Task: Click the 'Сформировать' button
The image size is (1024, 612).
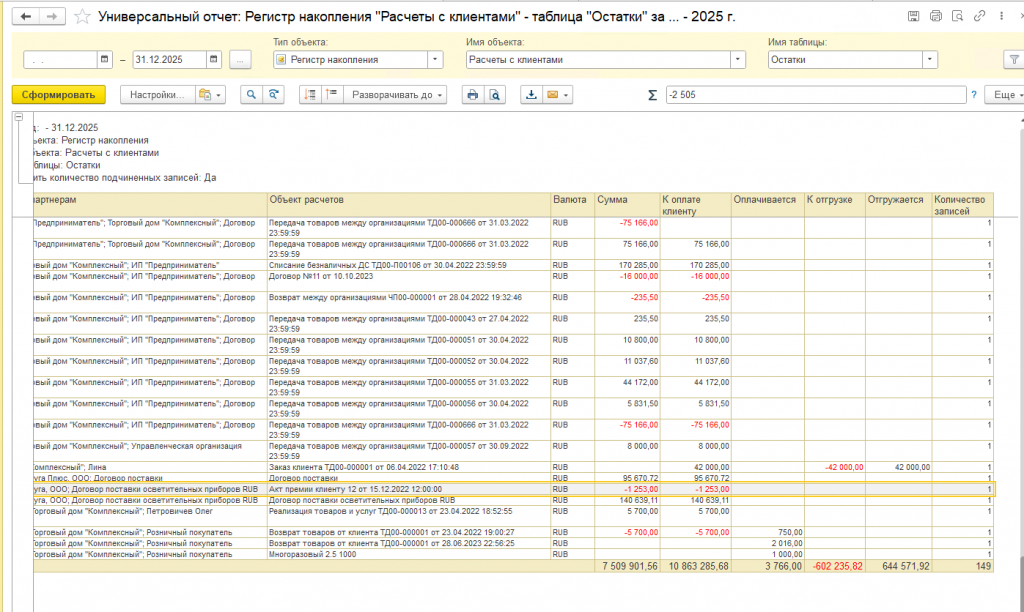Action: click(x=58, y=94)
